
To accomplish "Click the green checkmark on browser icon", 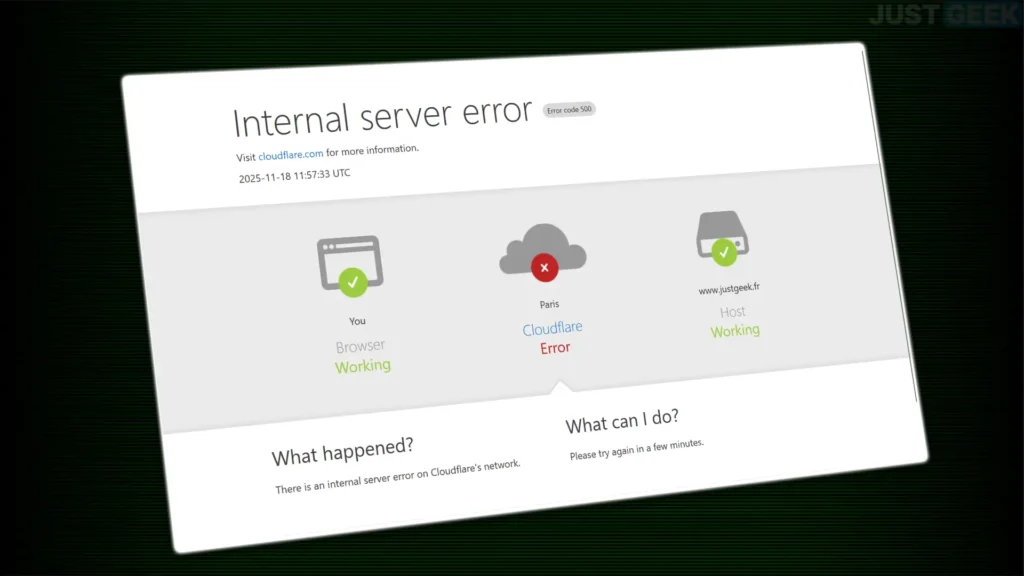I will pyautogui.click(x=353, y=282).
